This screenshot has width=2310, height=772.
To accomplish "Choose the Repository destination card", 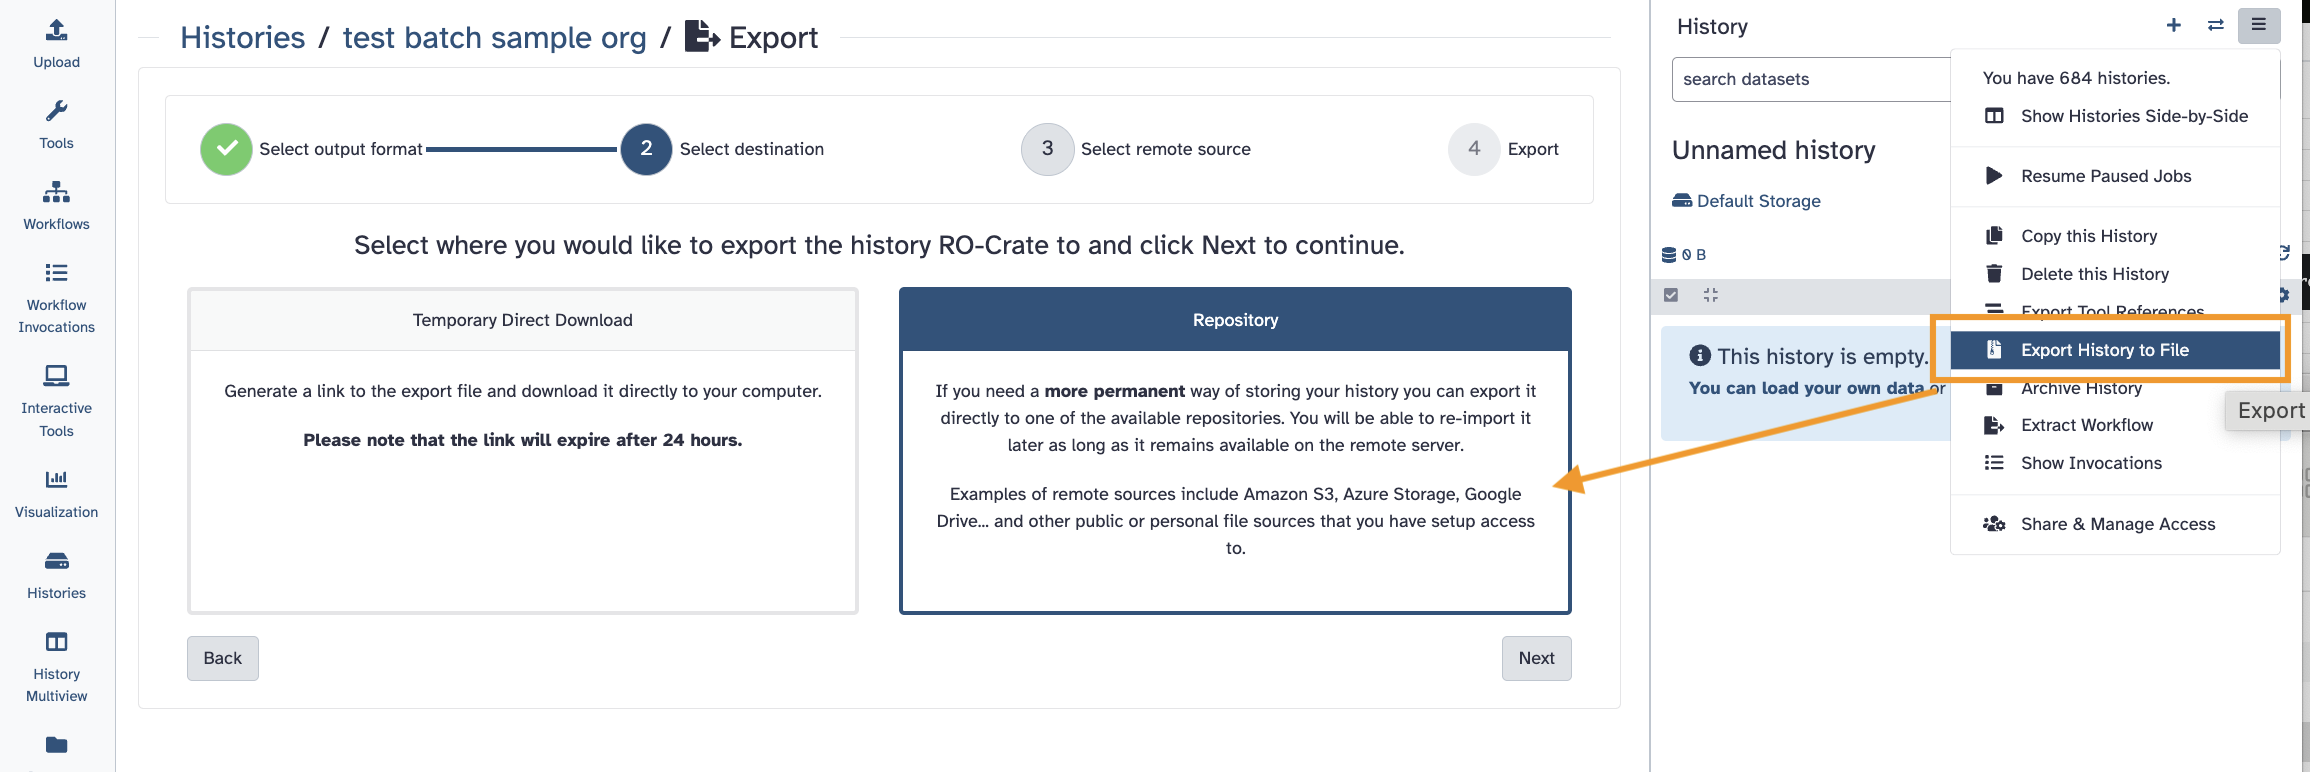I will pyautogui.click(x=1235, y=450).
